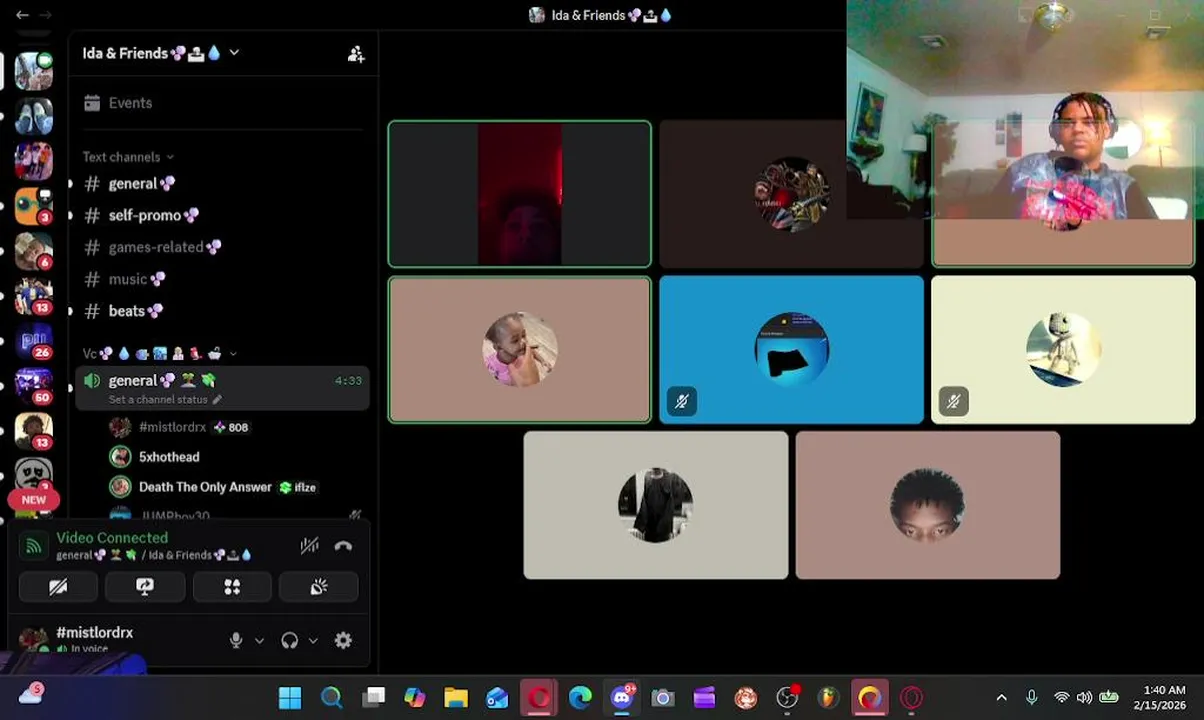Open Task View on taskbar

click(373, 697)
